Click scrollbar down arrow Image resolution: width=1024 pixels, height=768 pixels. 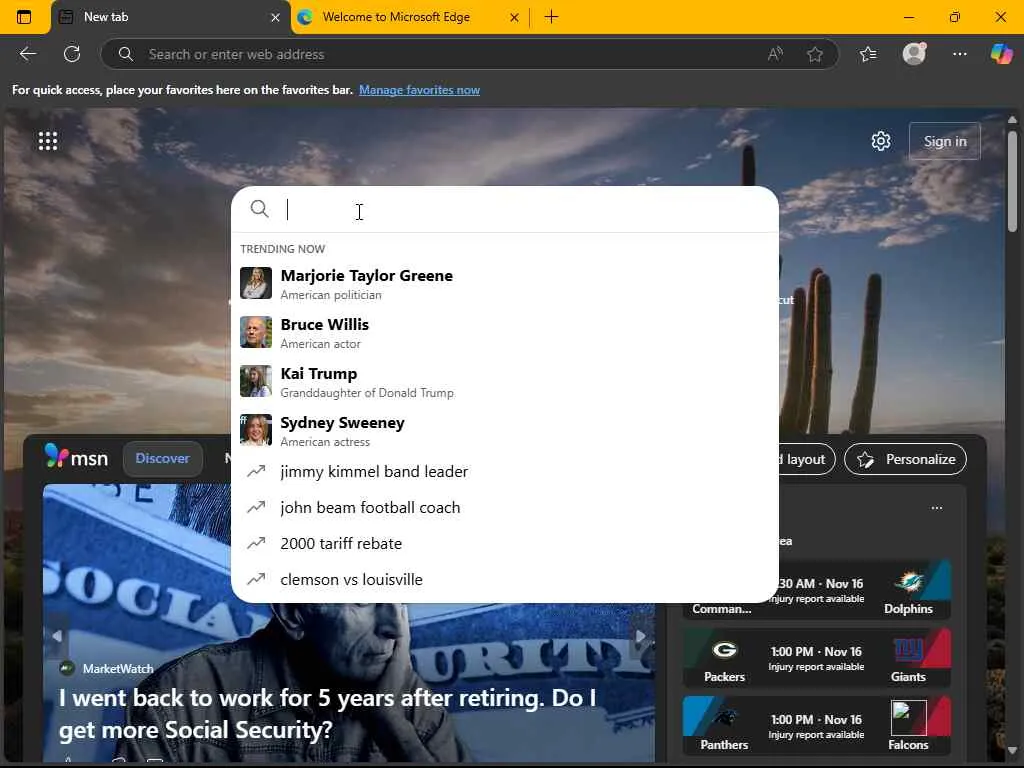1012,750
